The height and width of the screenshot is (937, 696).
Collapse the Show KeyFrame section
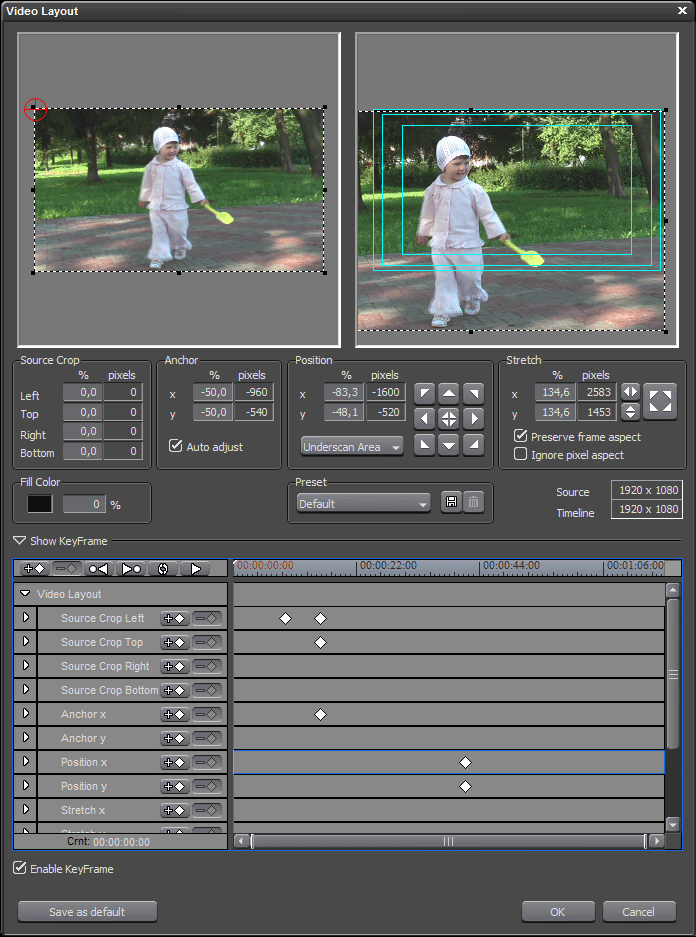(20, 541)
